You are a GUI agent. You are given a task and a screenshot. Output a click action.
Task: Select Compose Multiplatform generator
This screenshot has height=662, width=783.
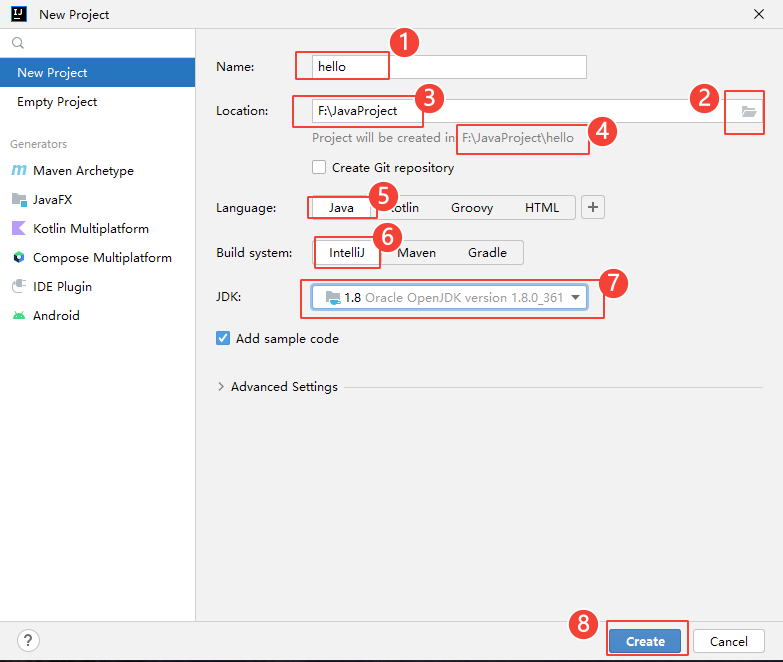pyautogui.click(x=97, y=258)
